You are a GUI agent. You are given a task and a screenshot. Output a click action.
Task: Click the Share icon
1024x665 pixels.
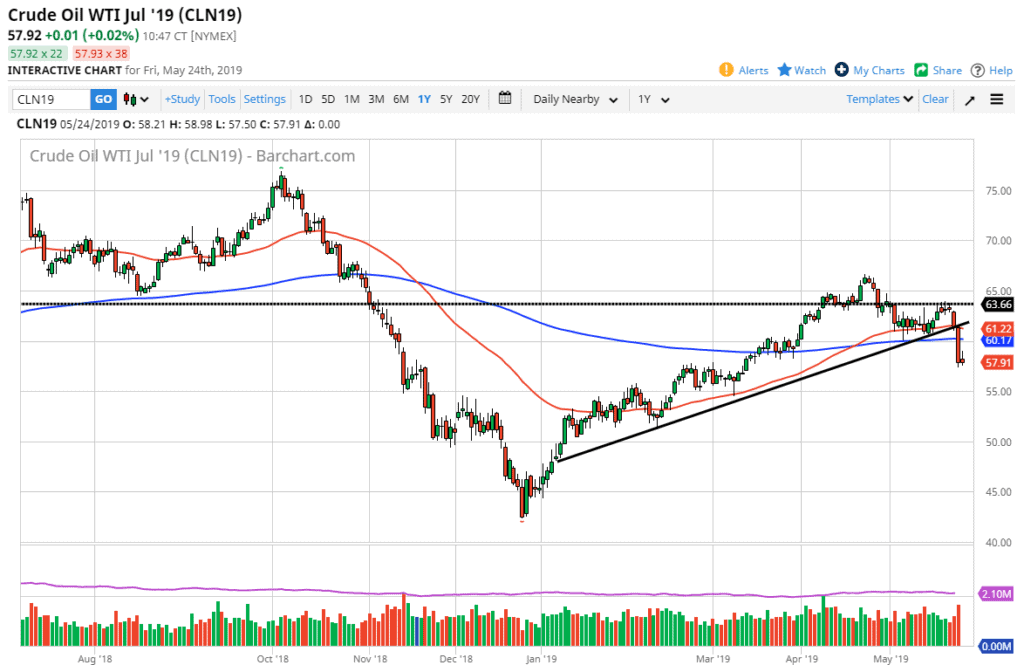click(921, 70)
